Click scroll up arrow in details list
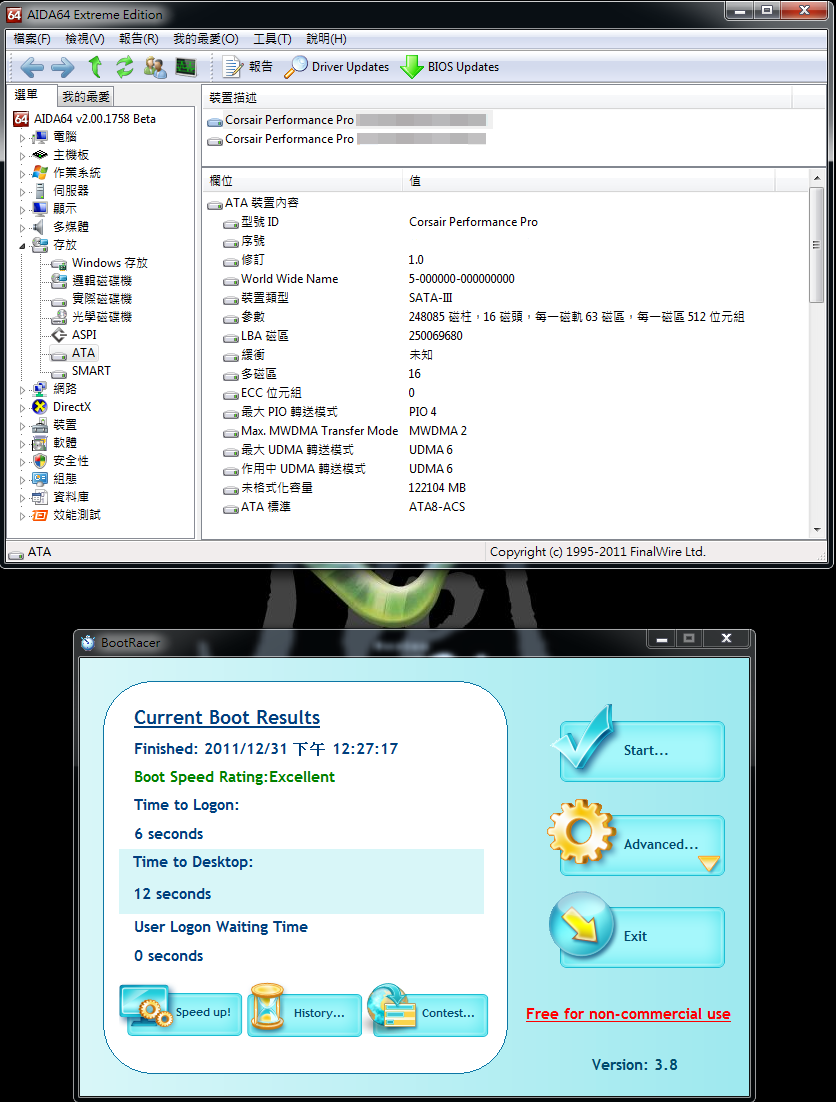This screenshot has width=836, height=1102. click(816, 179)
